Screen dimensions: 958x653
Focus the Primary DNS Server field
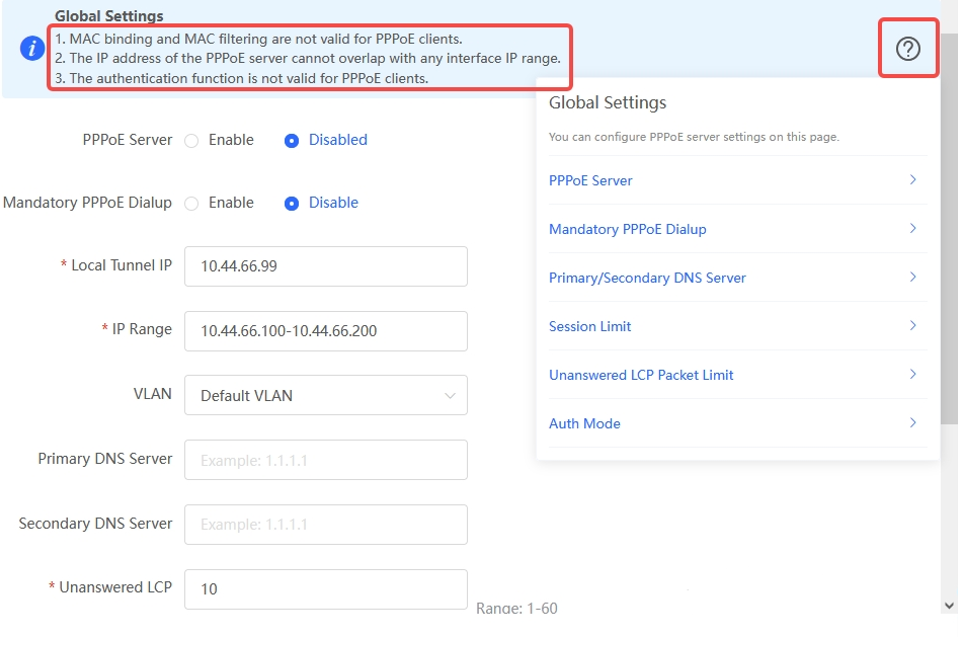pyautogui.click(x=325, y=460)
